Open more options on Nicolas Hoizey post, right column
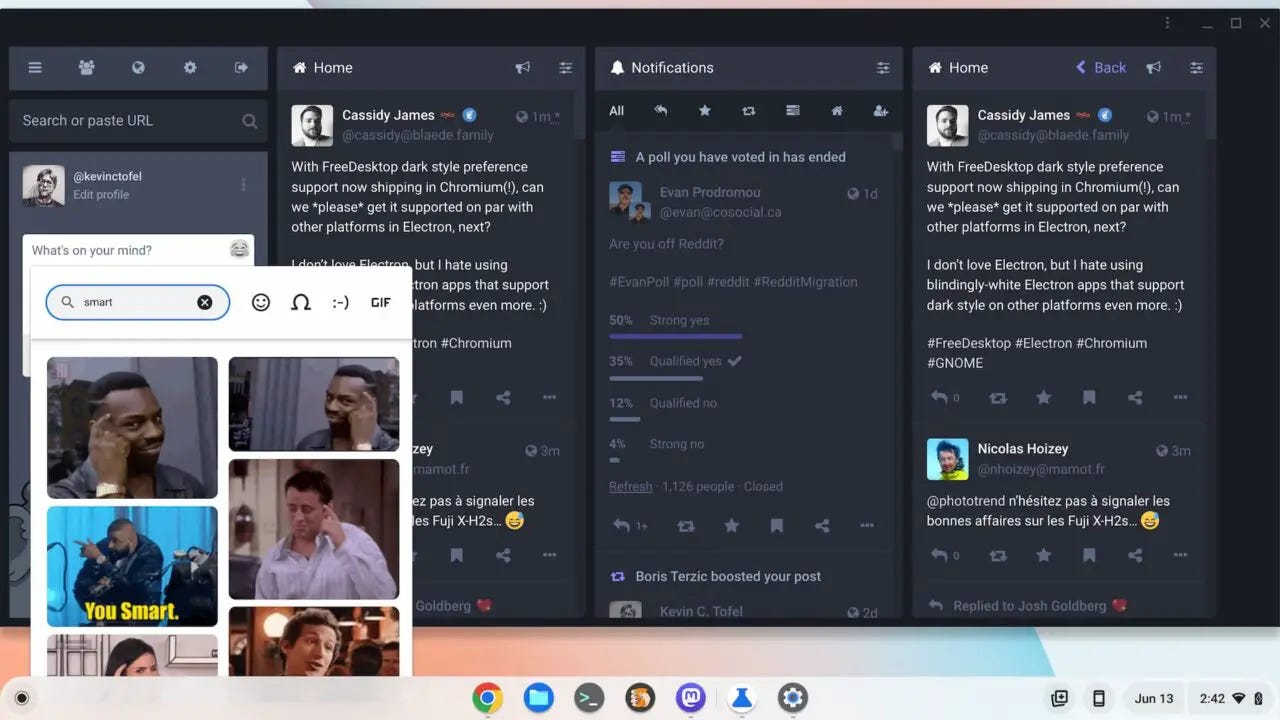This screenshot has width=1280, height=720. pos(1180,555)
